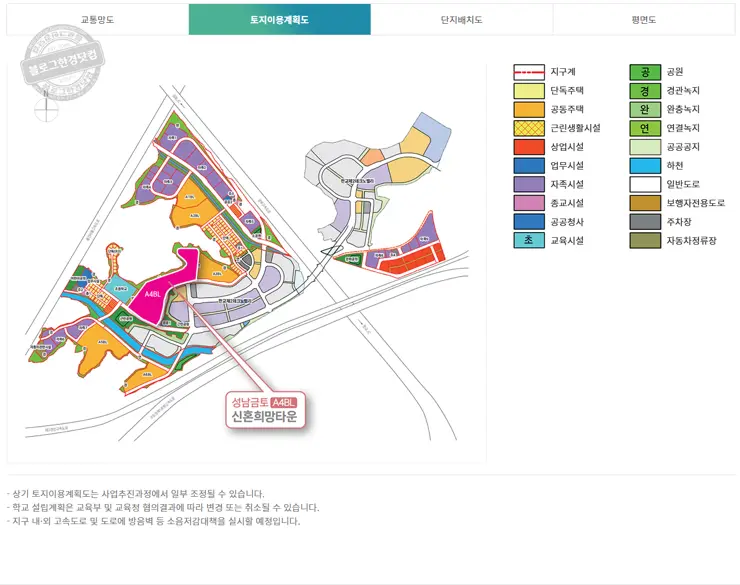Click the 종교시설 pink legend swatch

pos(529,203)
